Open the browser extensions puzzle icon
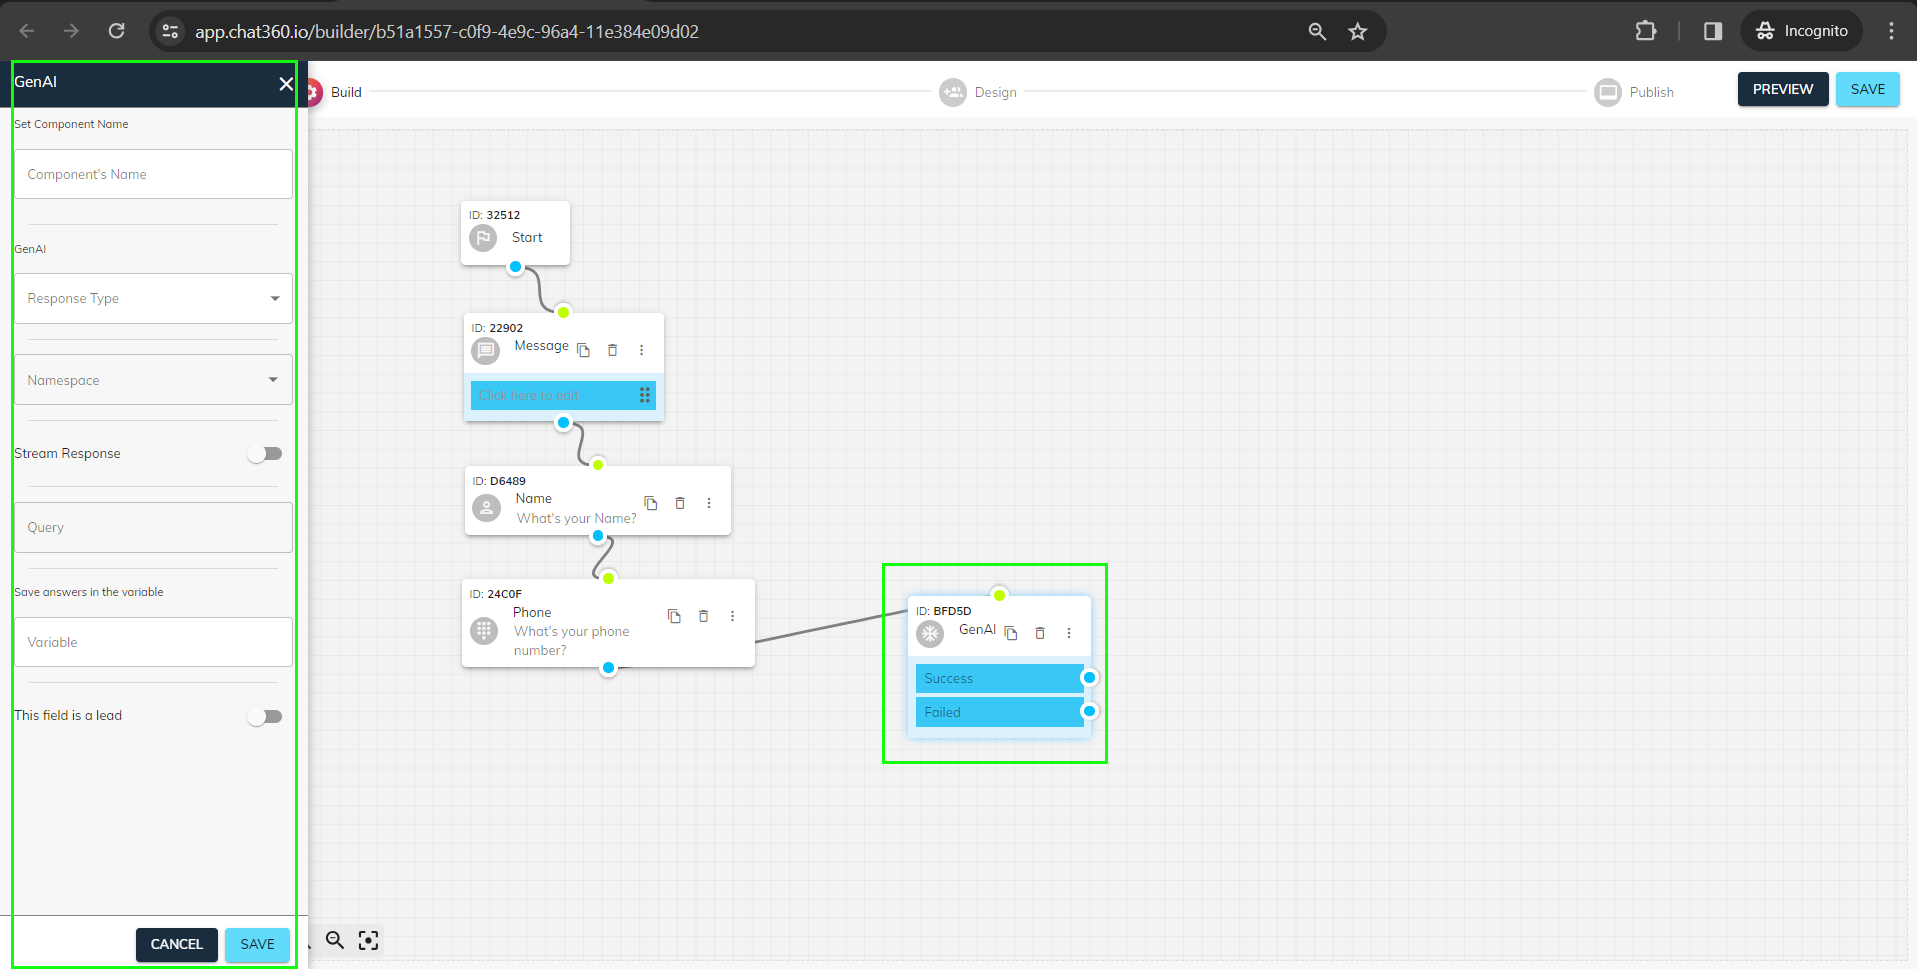Image resolution: width=1917 pixels, height=969 pixels. point(1645,31)
